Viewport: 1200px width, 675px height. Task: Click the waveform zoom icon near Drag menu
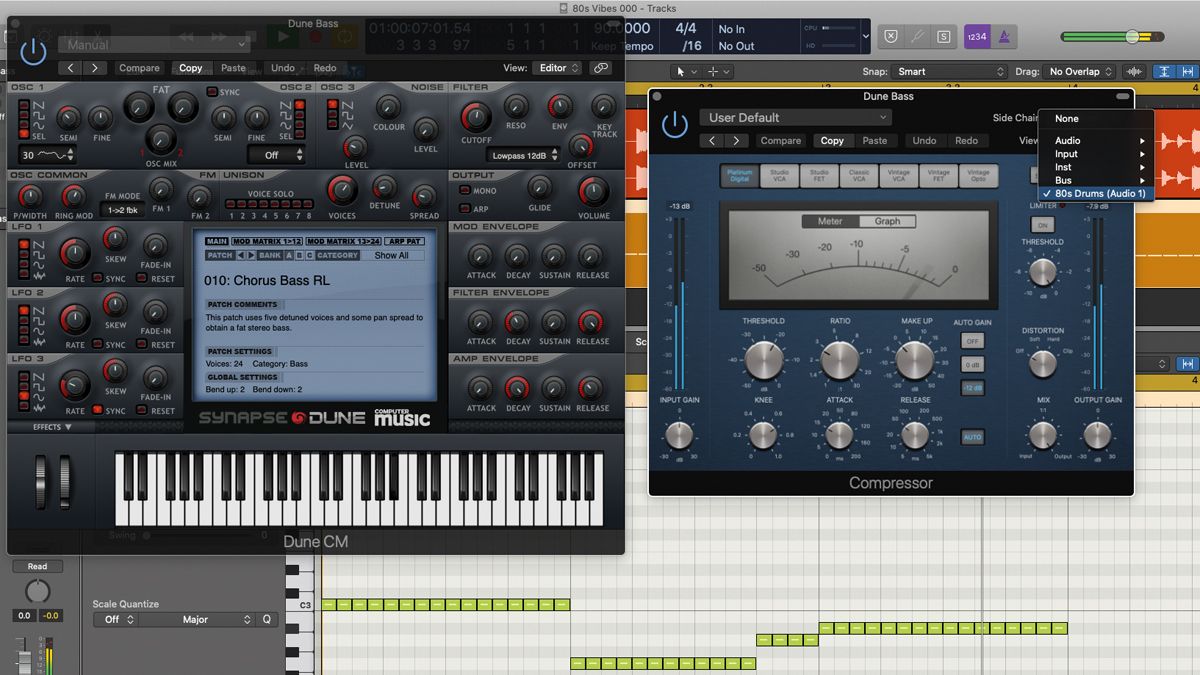(x=1133, y=71)
